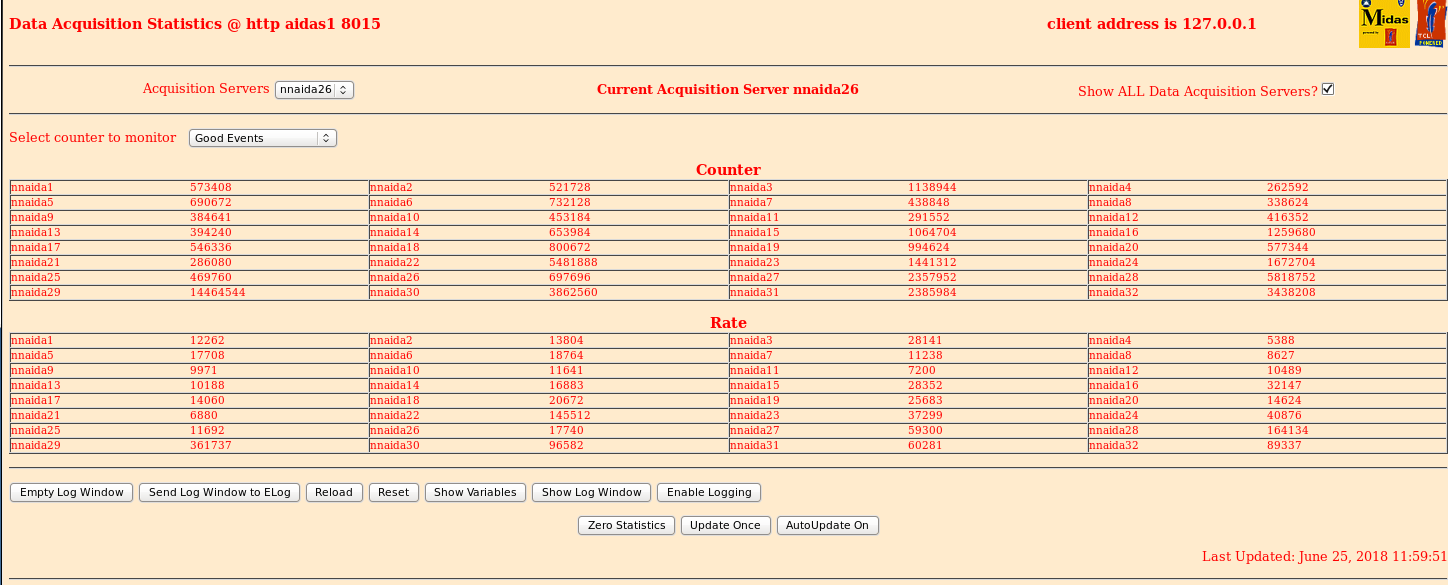The width and height of the screenshot is (1448, 585).
Task: Select Rate value 5388 for nnaida4
Action: point(1281,340)
